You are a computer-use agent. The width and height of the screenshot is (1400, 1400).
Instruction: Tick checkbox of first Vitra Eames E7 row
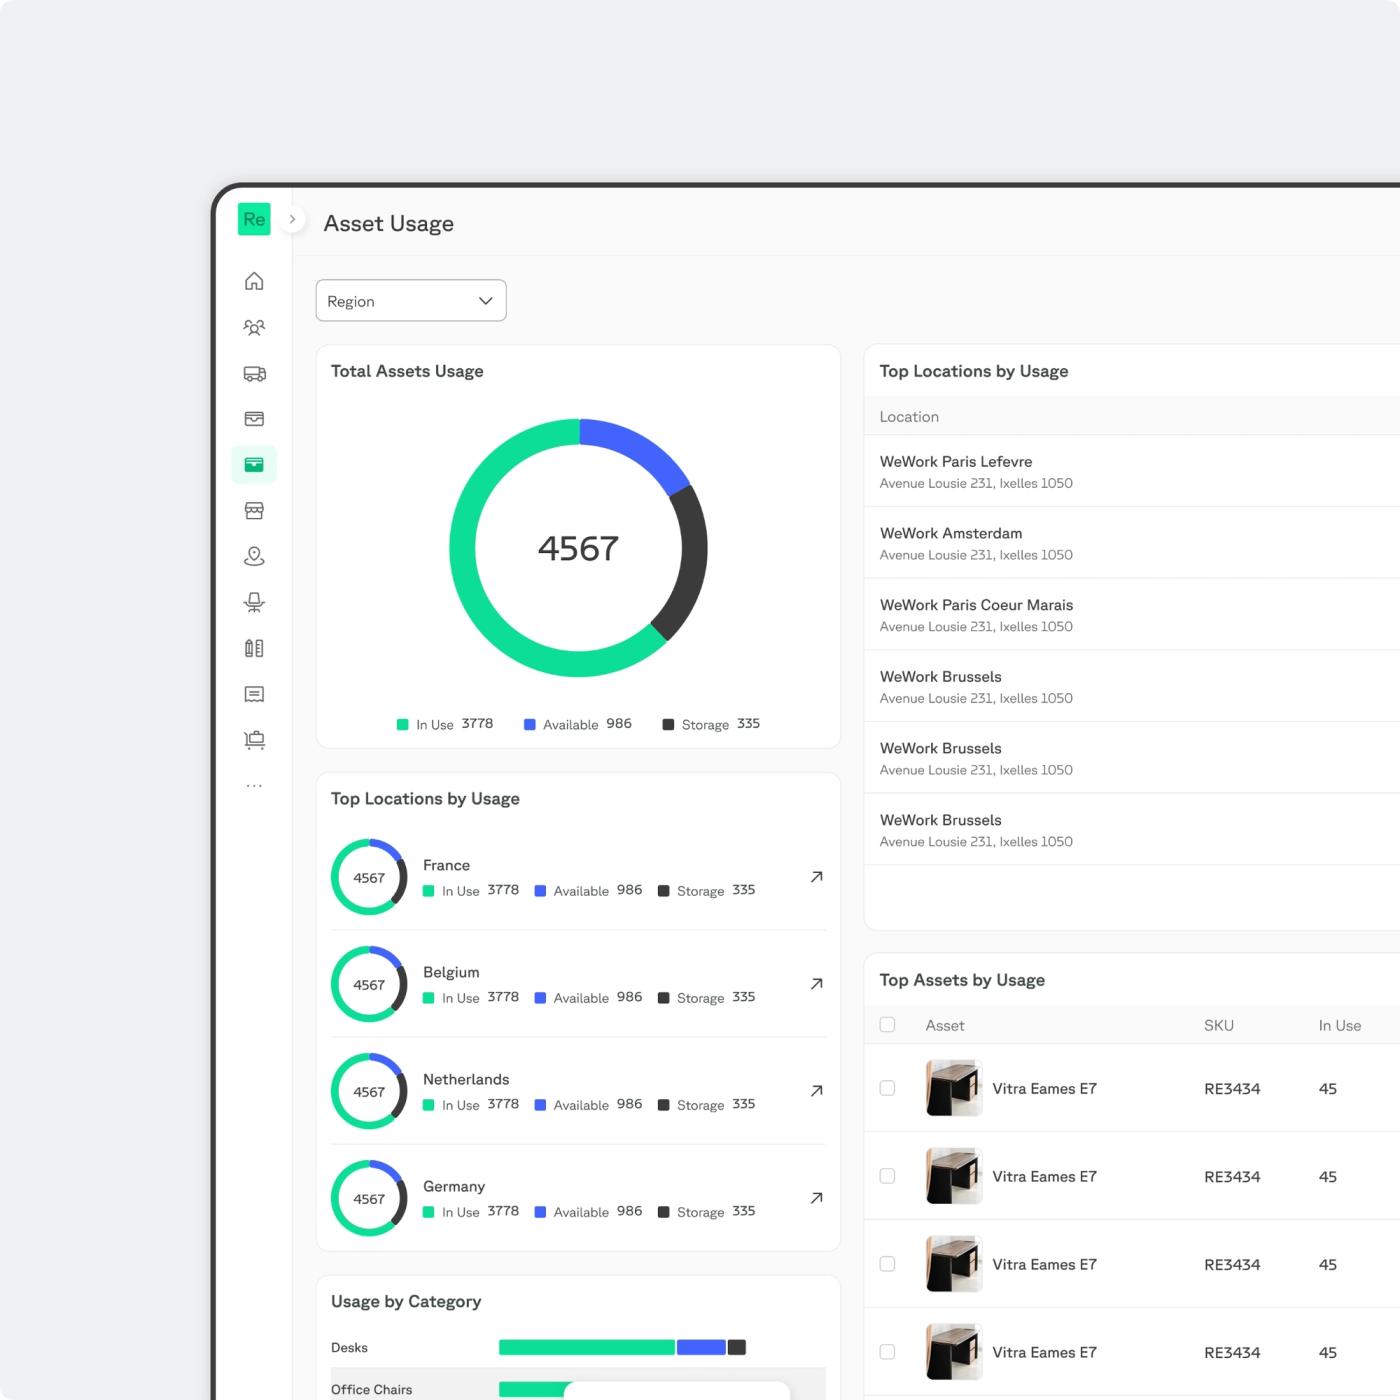pyautogui.click(x=887, y=1088)
